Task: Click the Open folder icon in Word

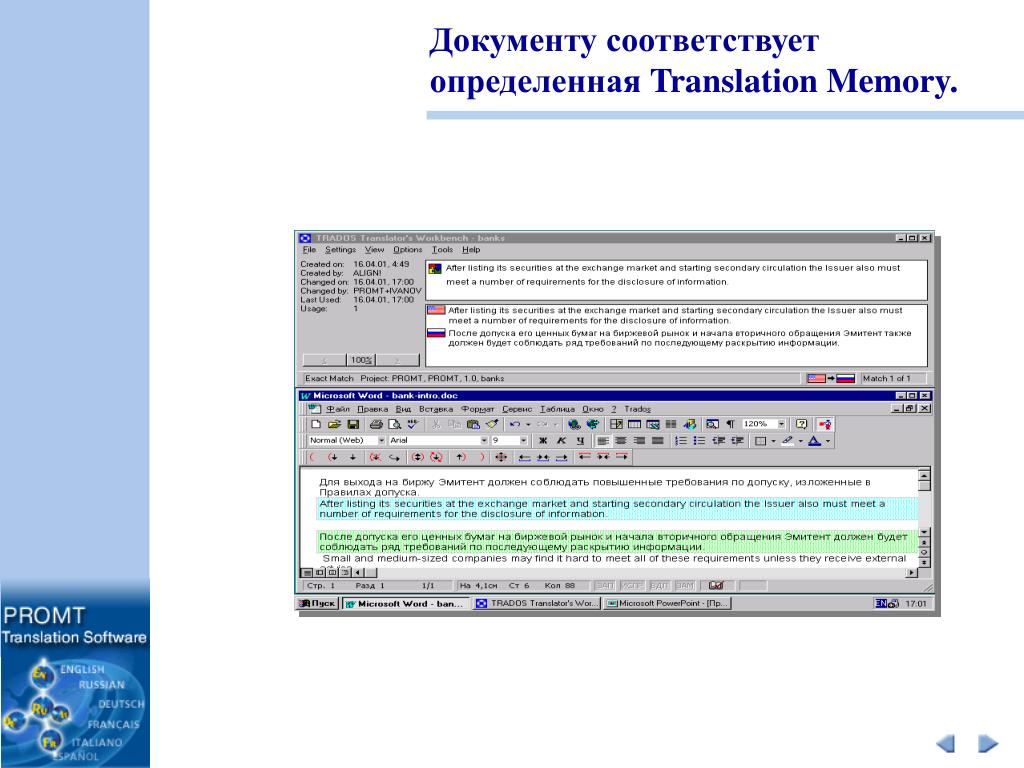Action: tap(334, 424)
